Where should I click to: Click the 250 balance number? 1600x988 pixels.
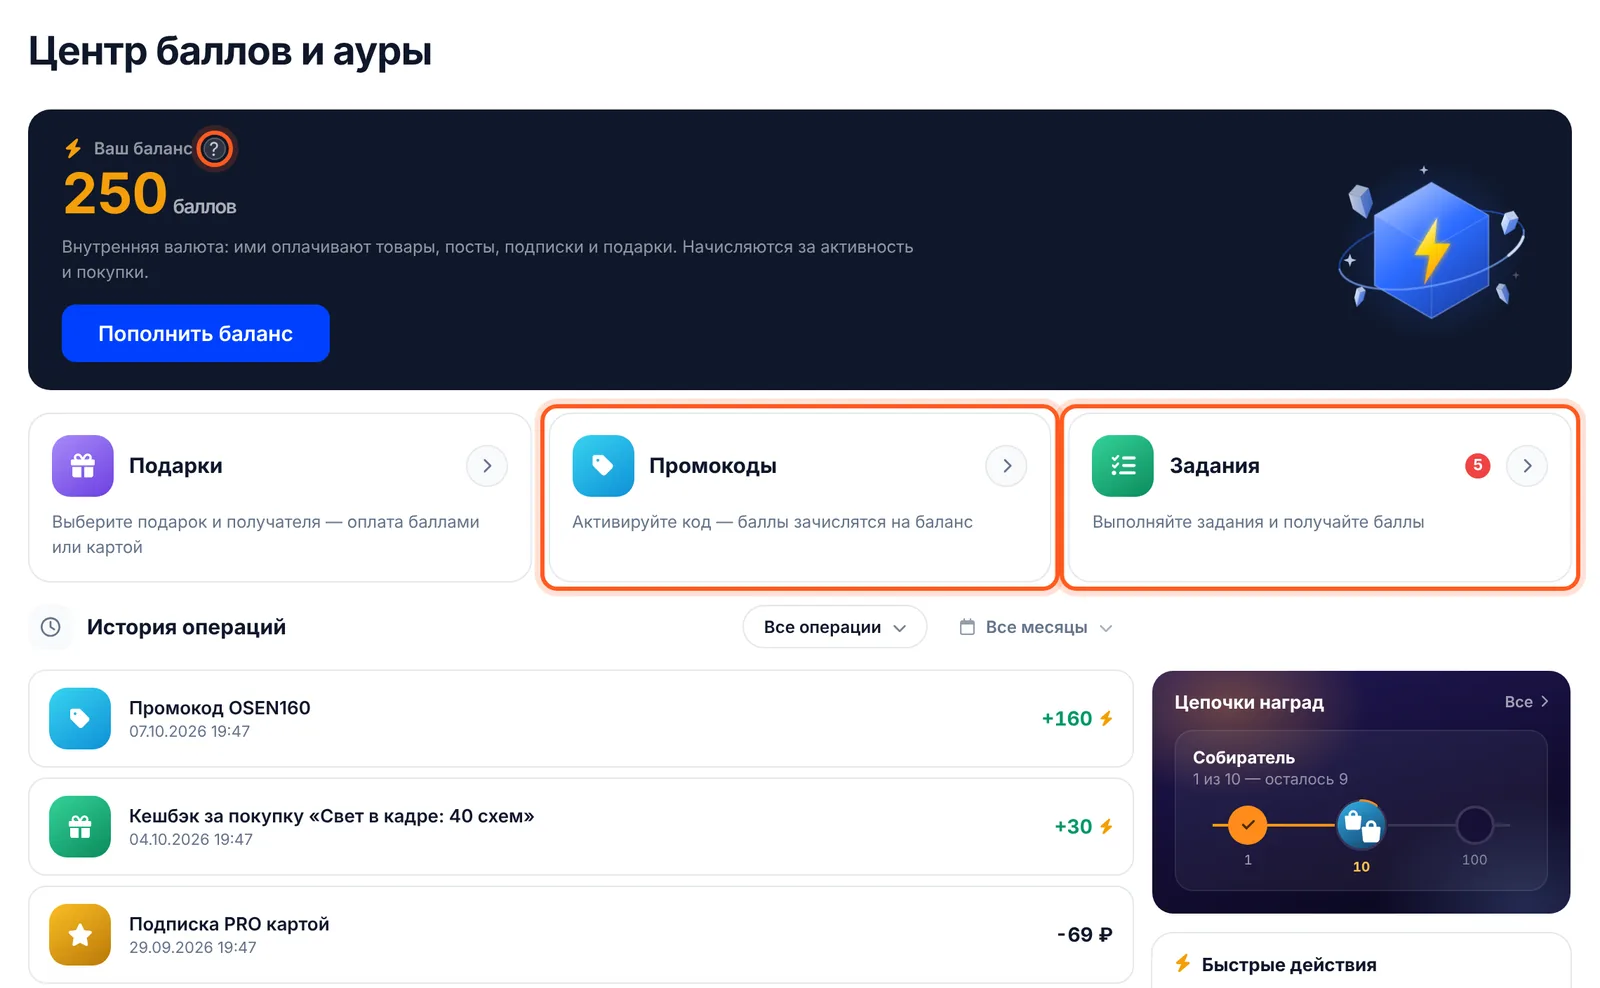click(x=115, y=193)
